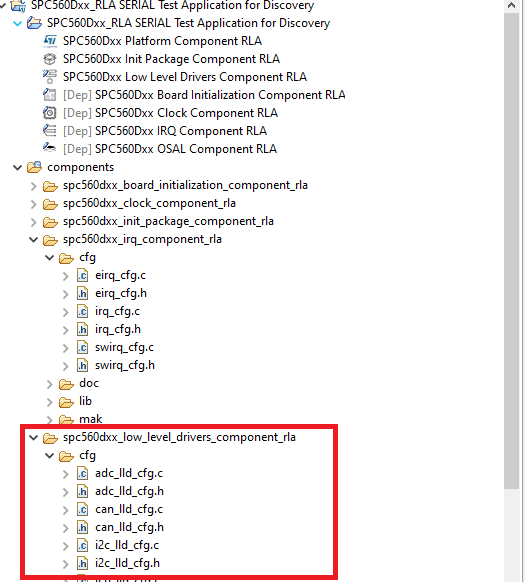Collapse the cfg folder under irq component

[49, 257]
